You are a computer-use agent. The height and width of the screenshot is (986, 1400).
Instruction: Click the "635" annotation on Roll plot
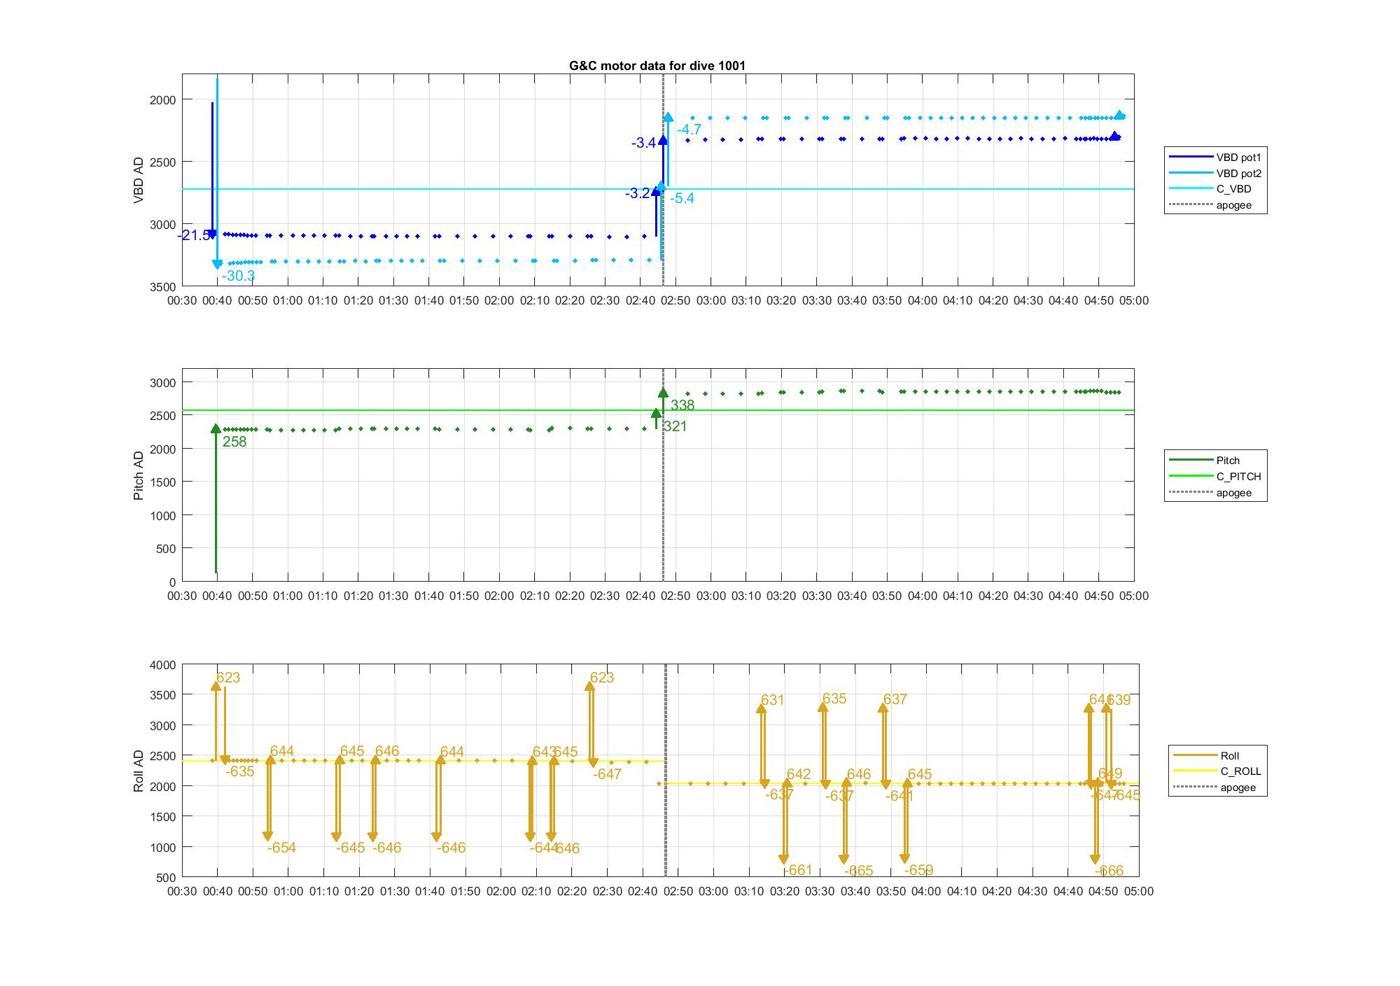(834, 699)
